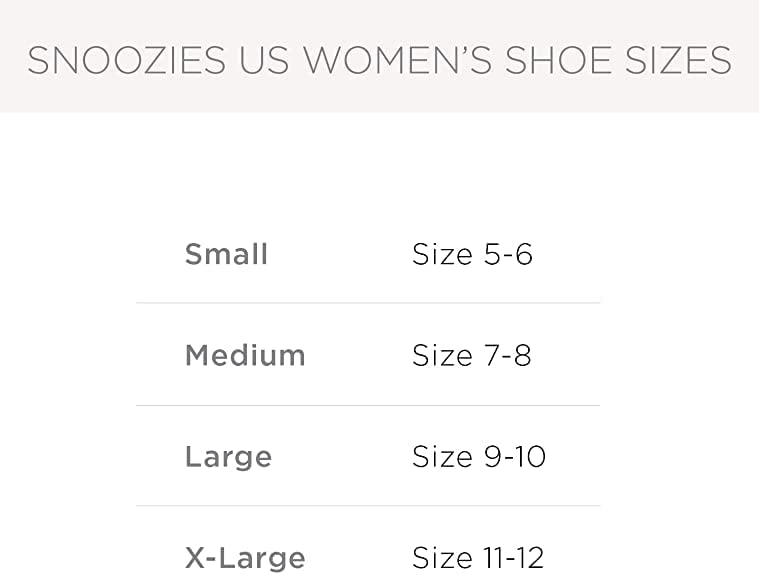Click the "X-Large" size label

pos(245,556)
